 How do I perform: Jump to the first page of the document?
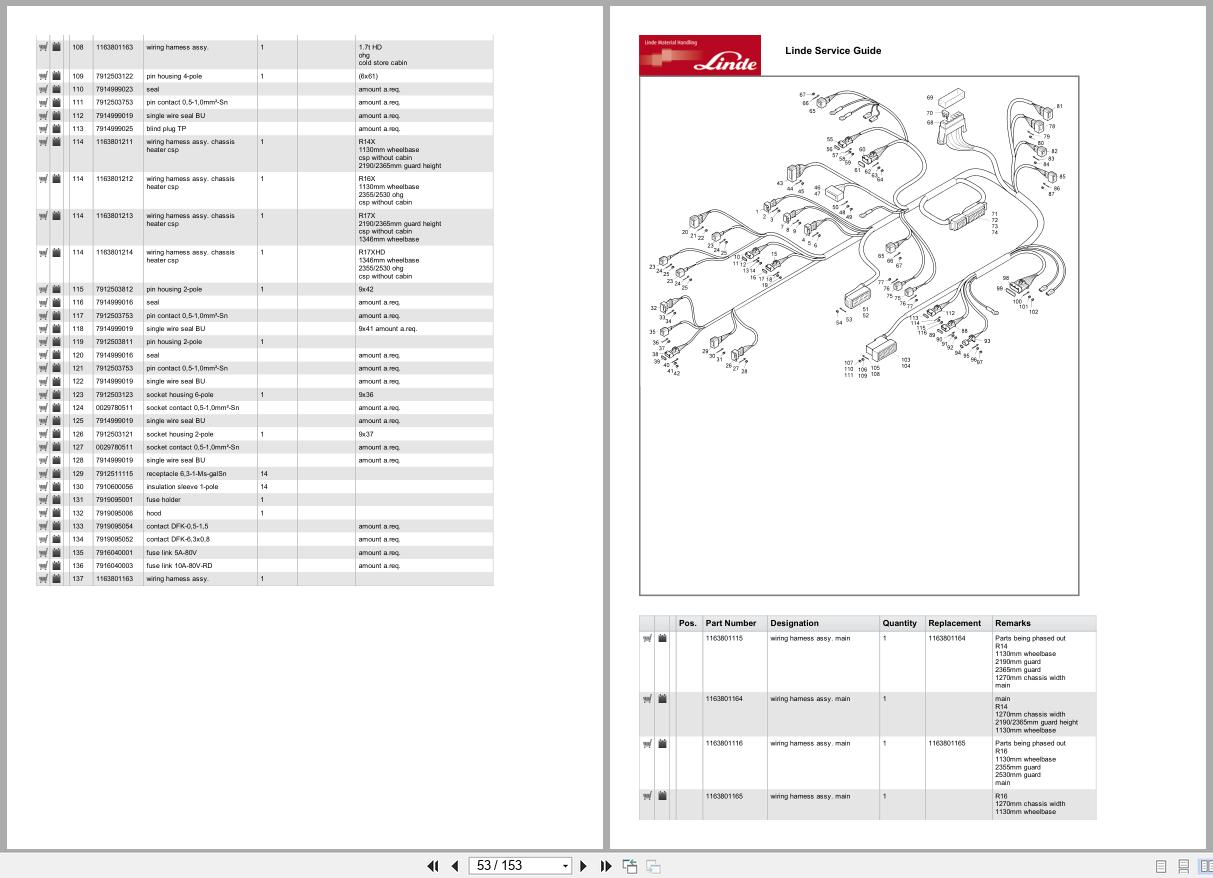(x=432, y=865)
